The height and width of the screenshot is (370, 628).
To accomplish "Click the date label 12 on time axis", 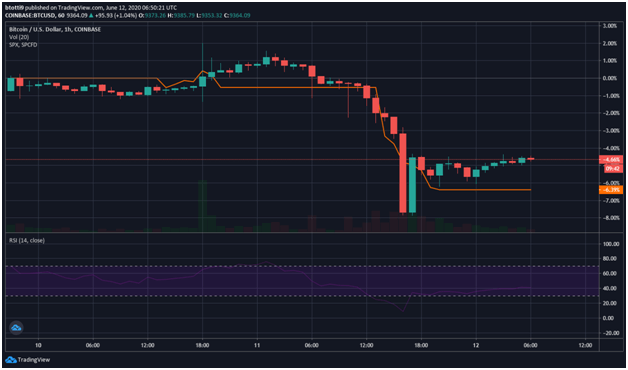I will (x=476, y=345).
